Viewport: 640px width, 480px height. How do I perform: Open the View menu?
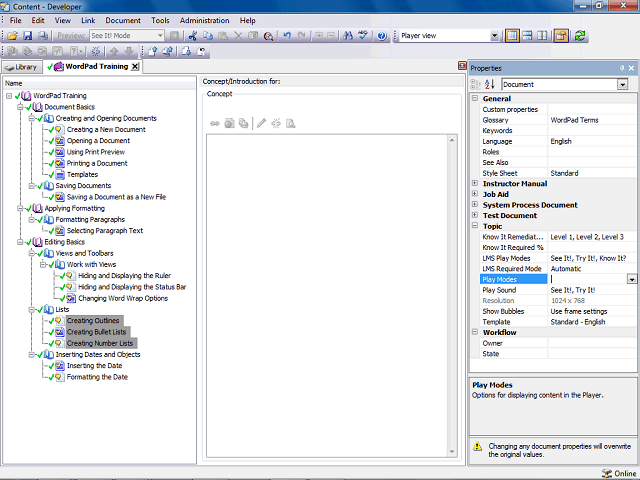(x=62, y=20)
